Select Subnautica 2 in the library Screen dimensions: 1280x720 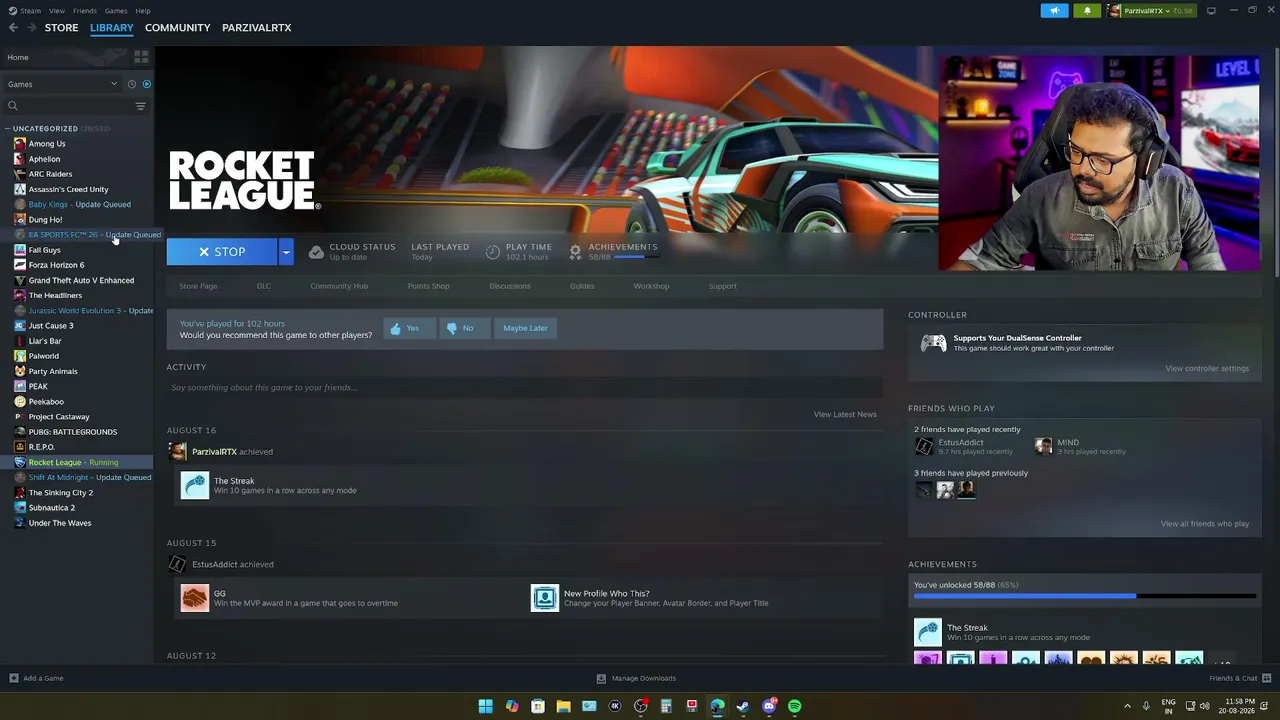tap(52, 508)
